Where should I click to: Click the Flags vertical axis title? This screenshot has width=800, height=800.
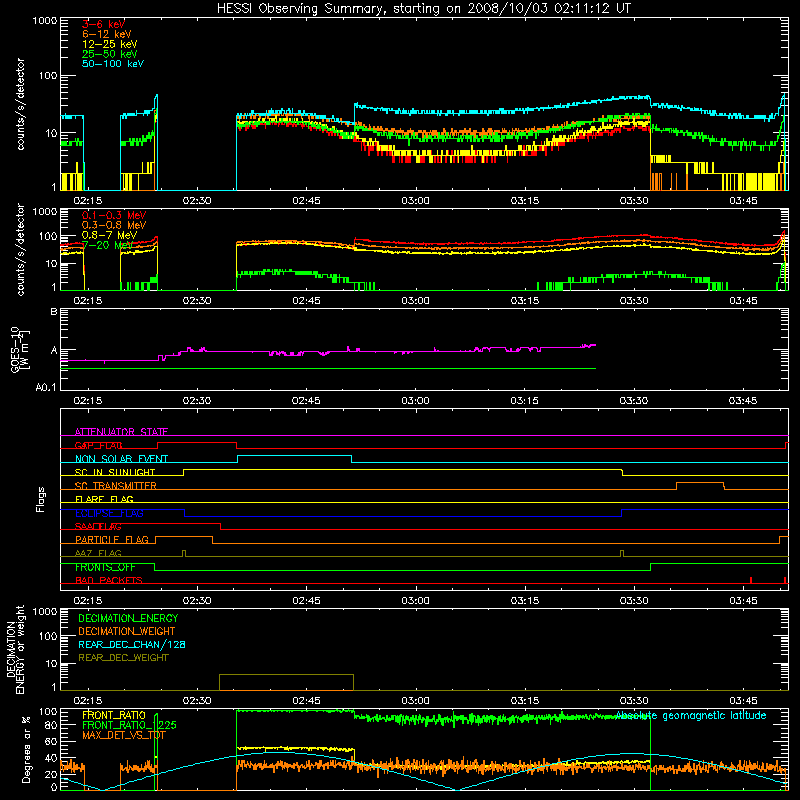(41, 499)
